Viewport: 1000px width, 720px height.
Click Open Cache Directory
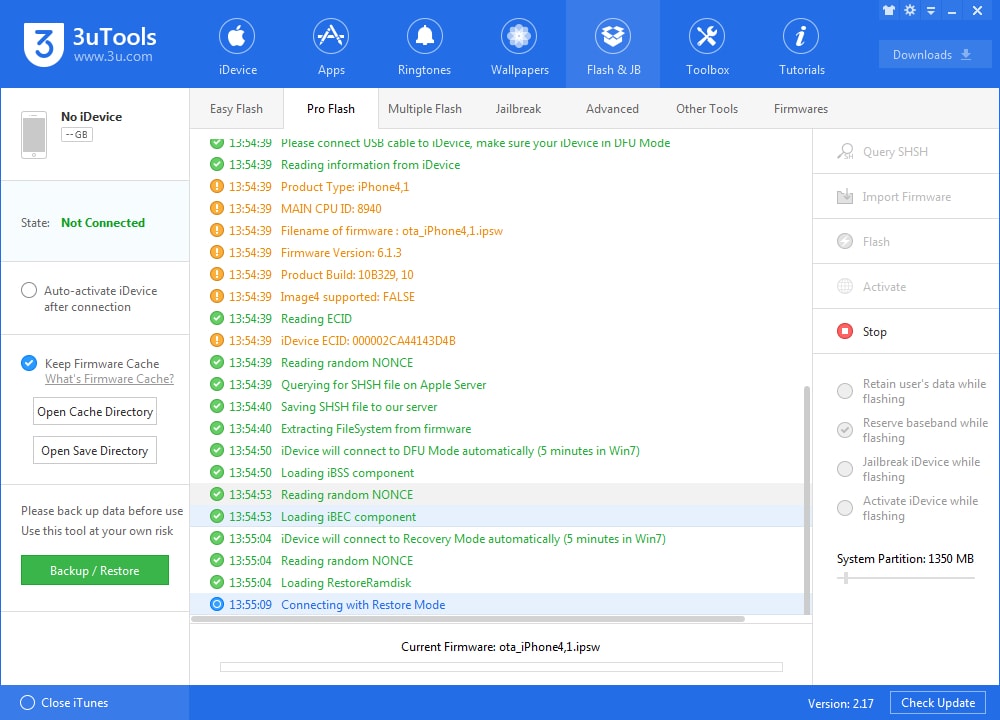tap(95, 411)
